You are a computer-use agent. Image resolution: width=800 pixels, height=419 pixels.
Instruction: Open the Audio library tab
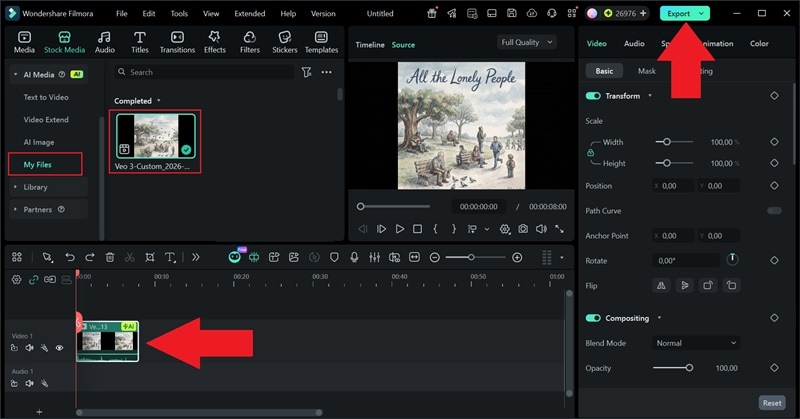[x=105, y=42]
